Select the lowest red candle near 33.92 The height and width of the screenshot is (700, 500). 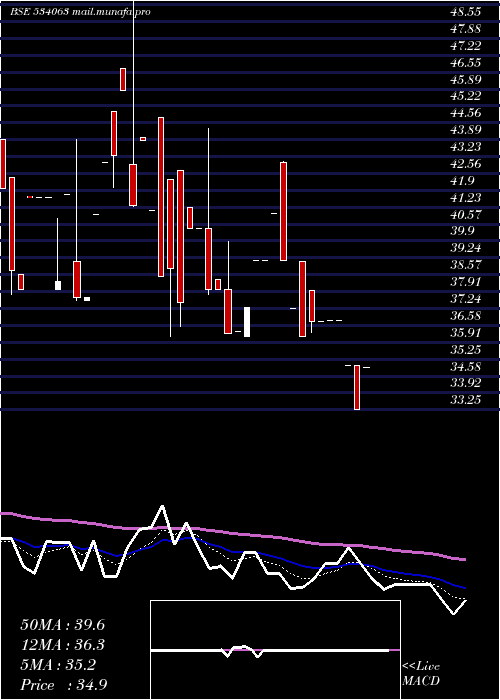pyautogui.click(x=357, y=387)
